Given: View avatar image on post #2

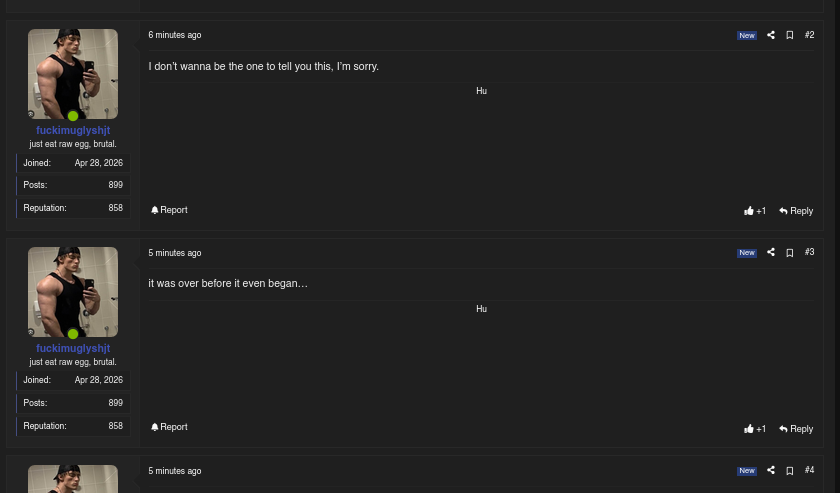Looking at the screenshot, I should (x=73, y=74).
